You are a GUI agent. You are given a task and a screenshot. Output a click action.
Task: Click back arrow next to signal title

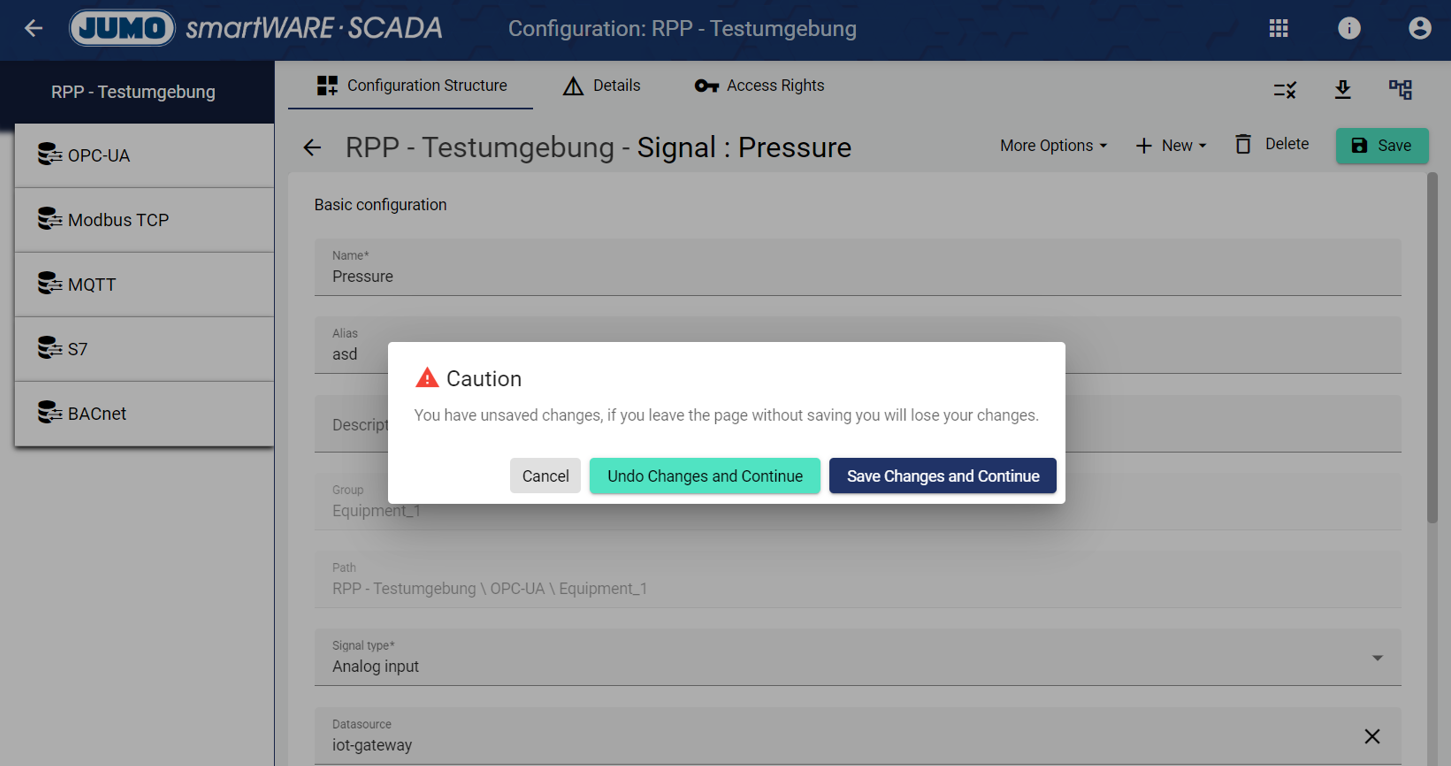(312, 148)
